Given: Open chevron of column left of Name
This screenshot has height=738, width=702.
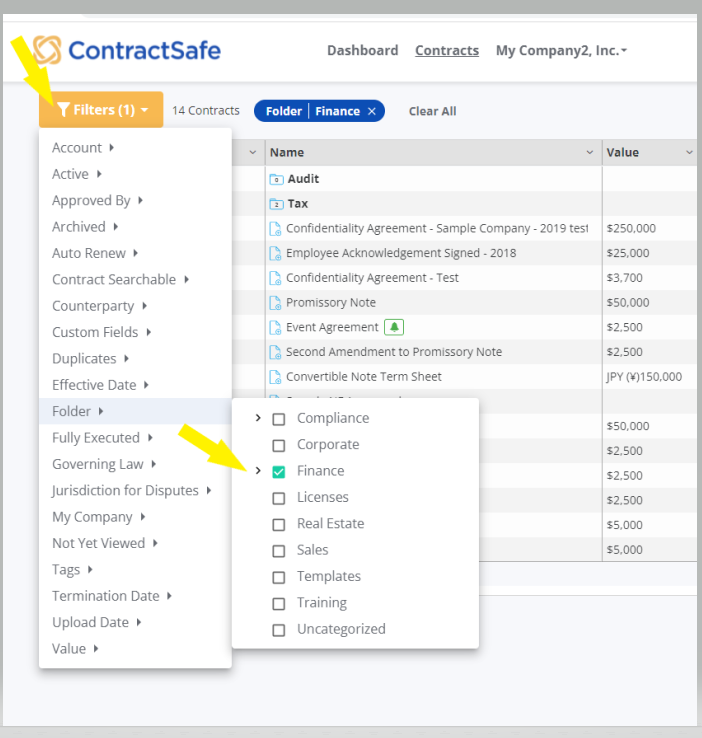Looking at the screenshot, I should [253, 152].
